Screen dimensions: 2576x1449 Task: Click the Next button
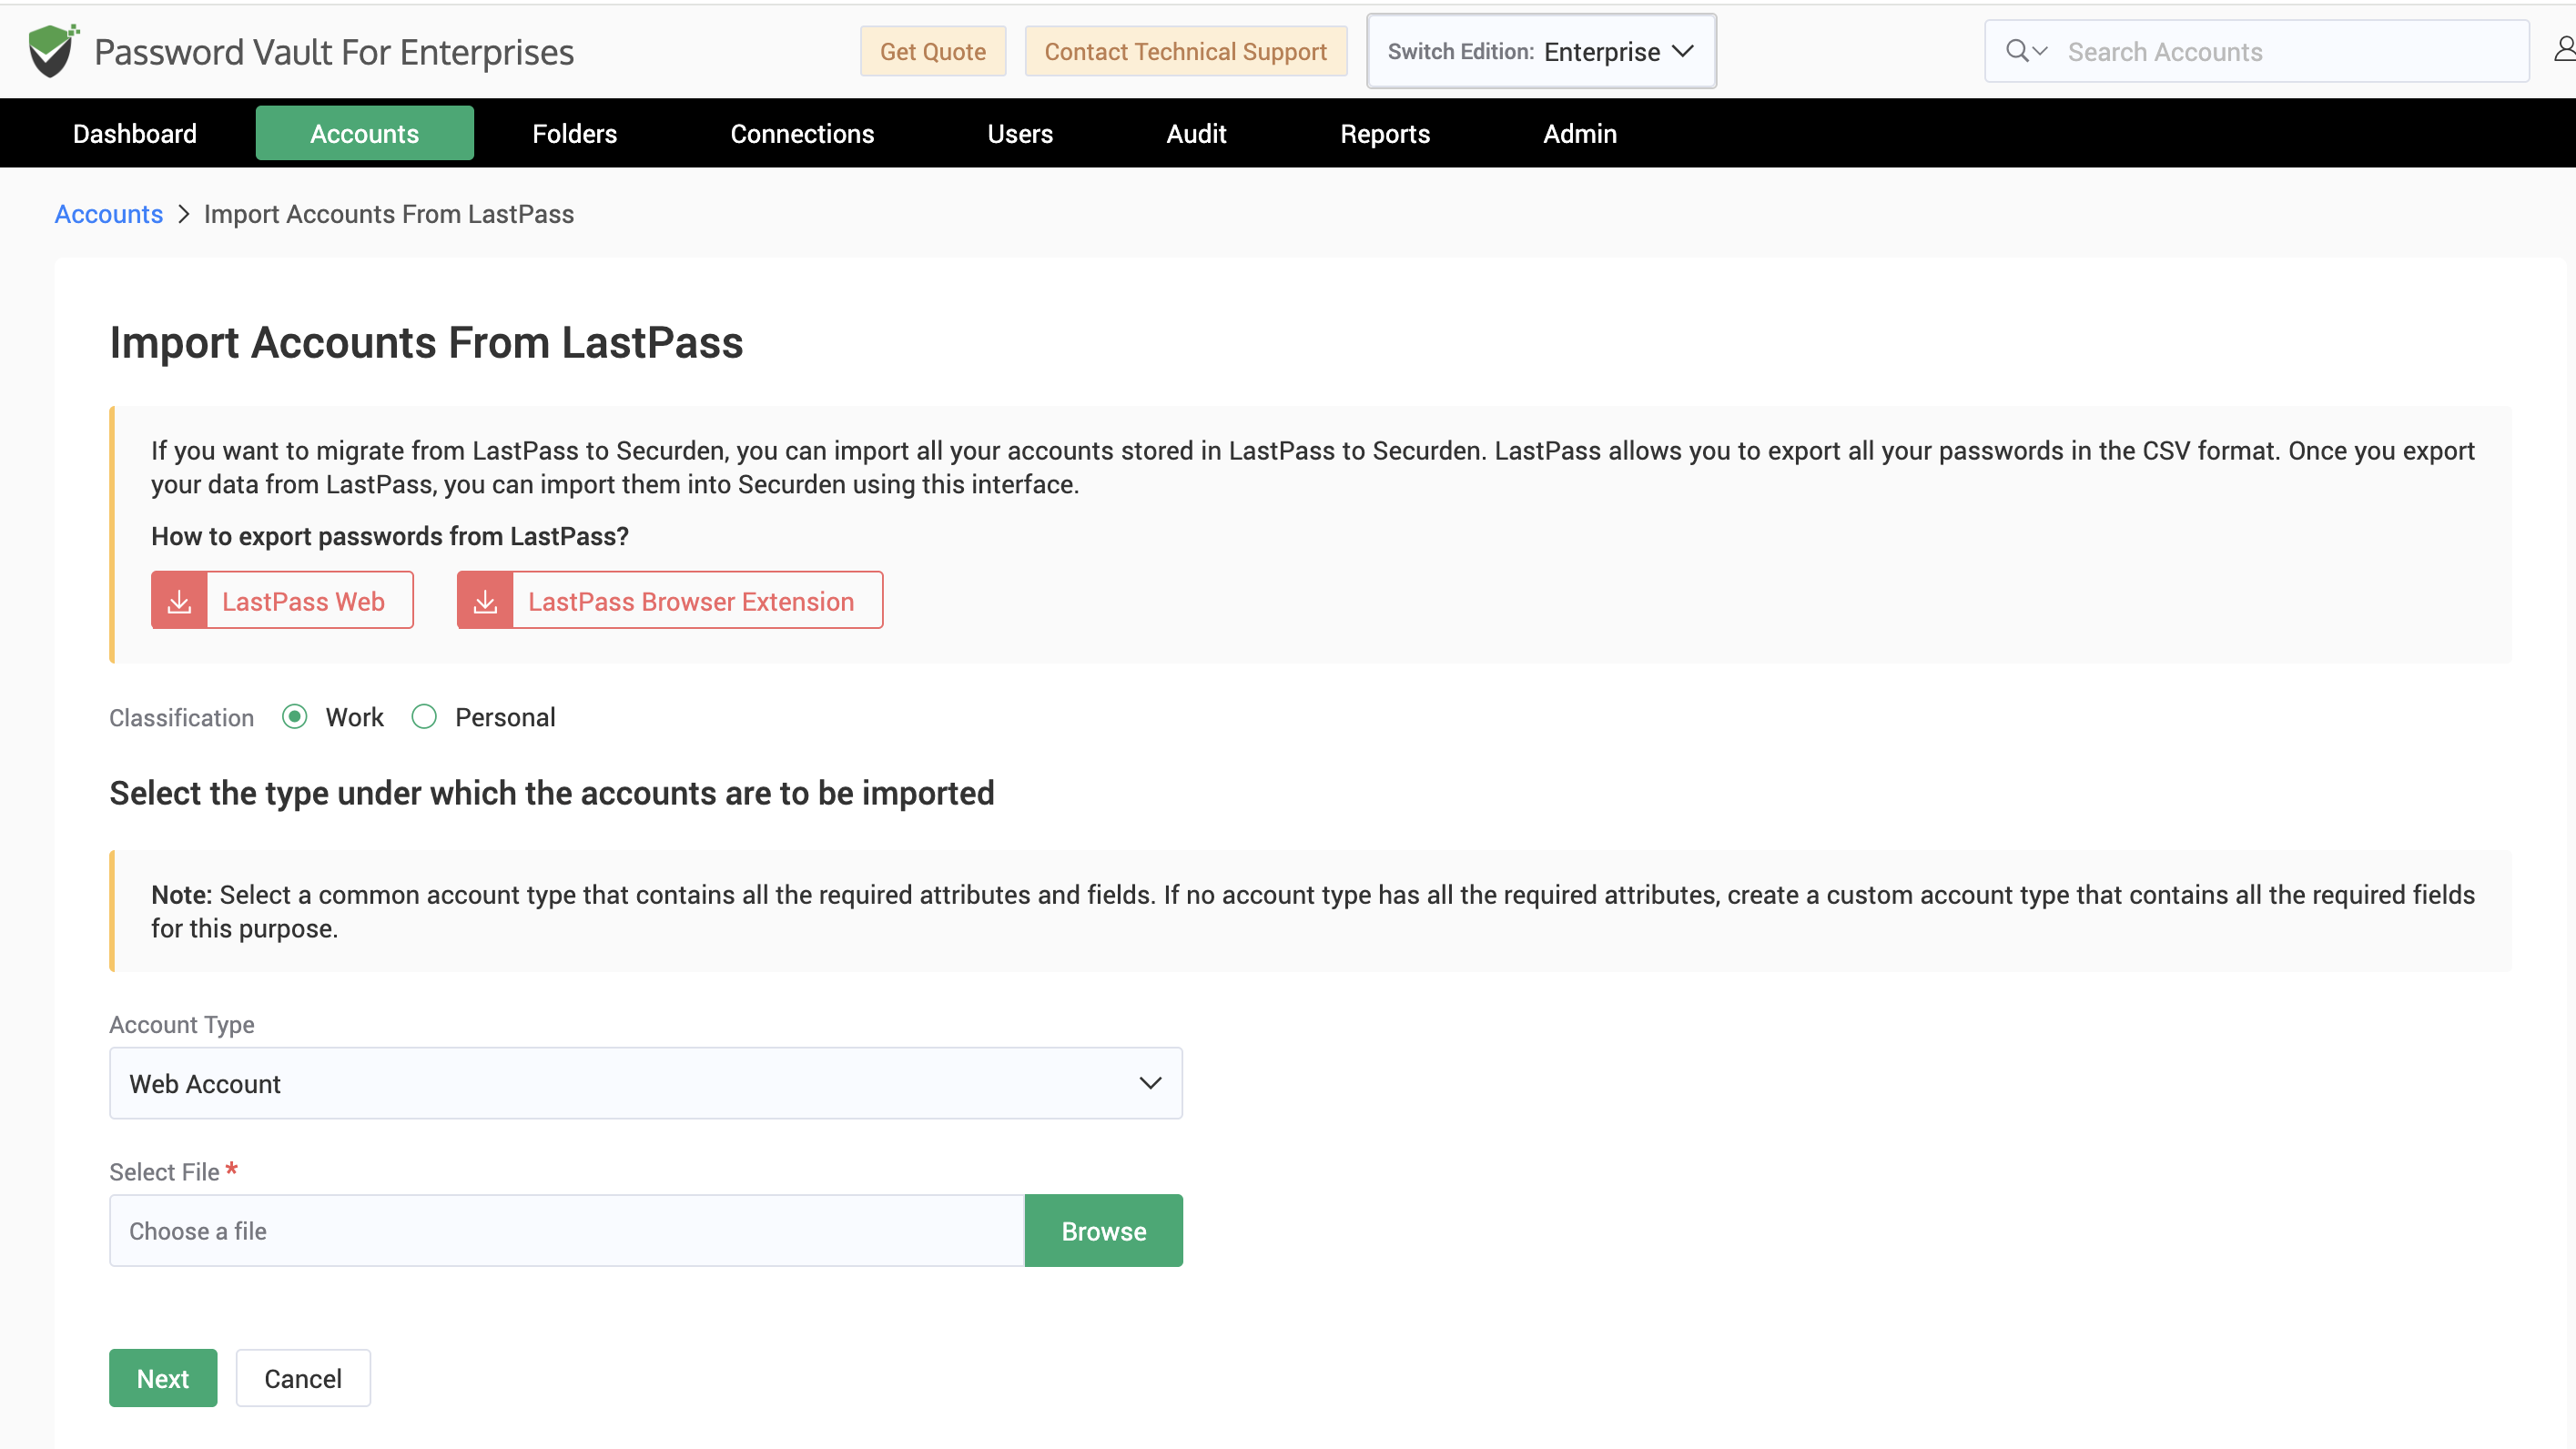(x=163, y=1378)
